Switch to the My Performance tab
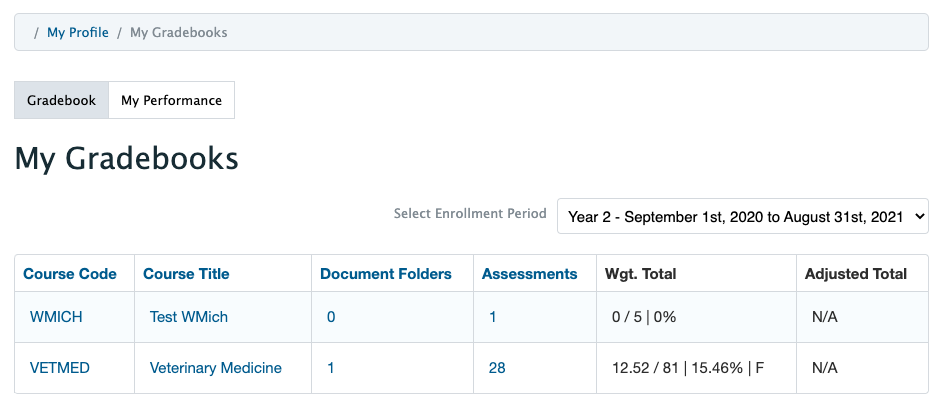The image size is (945, 419). click(x=171, y=101)
